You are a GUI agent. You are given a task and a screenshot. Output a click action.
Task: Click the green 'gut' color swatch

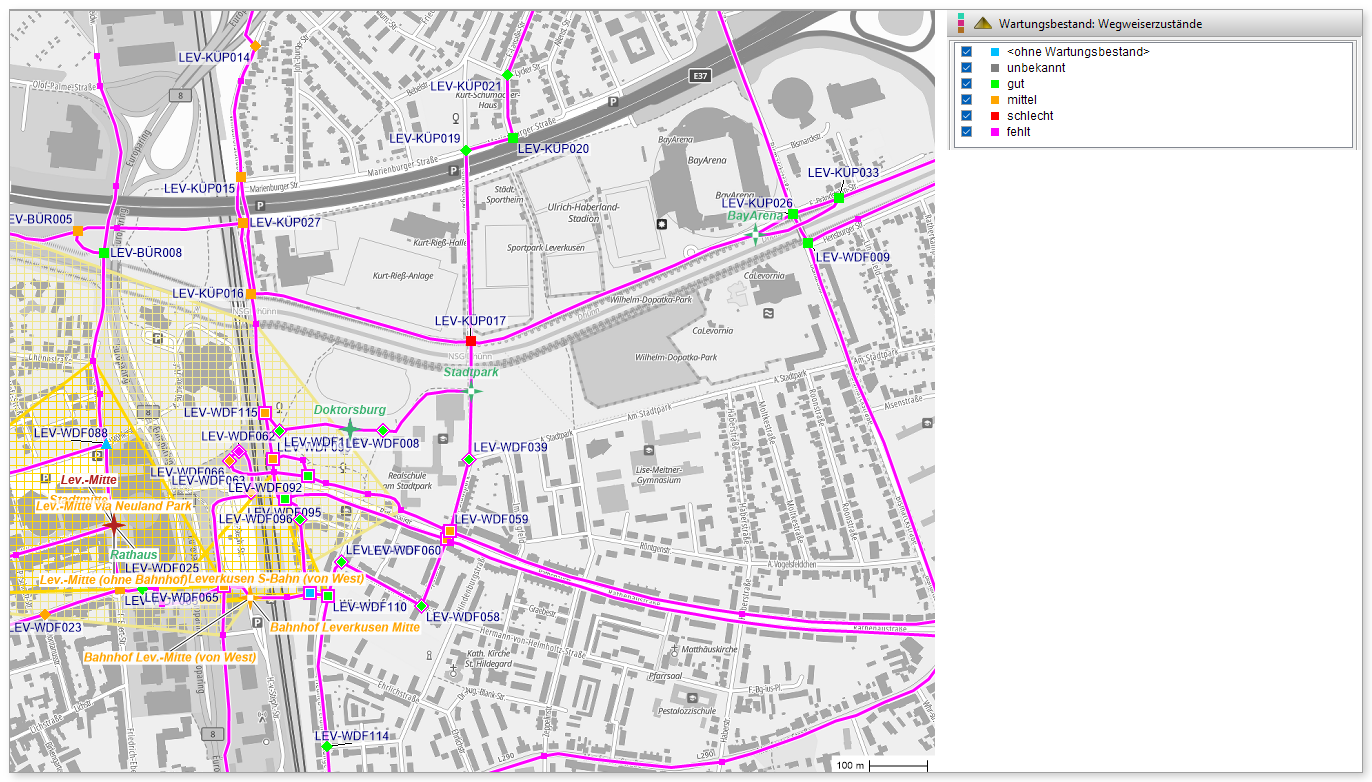(x=994, y=84)
